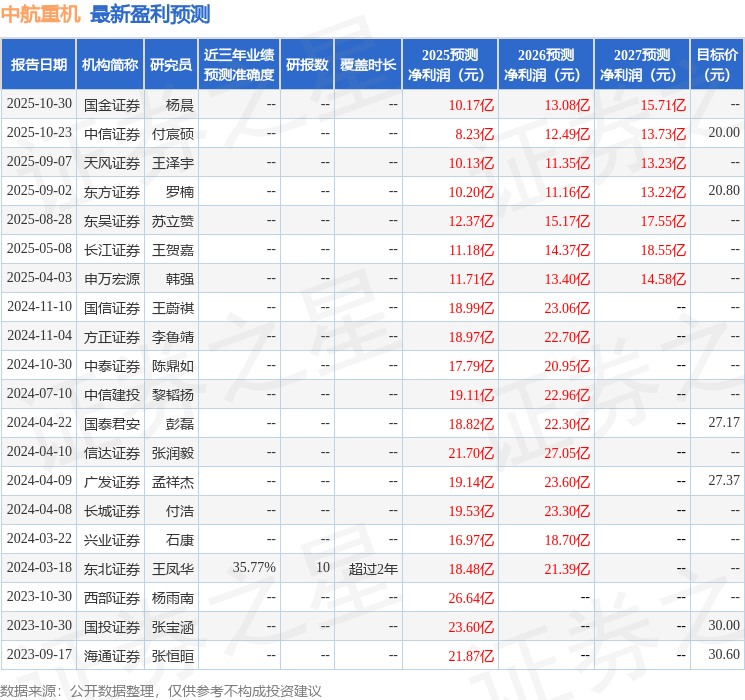Select the 报告日期 column header
745x700 pixels.
(39, 65)
